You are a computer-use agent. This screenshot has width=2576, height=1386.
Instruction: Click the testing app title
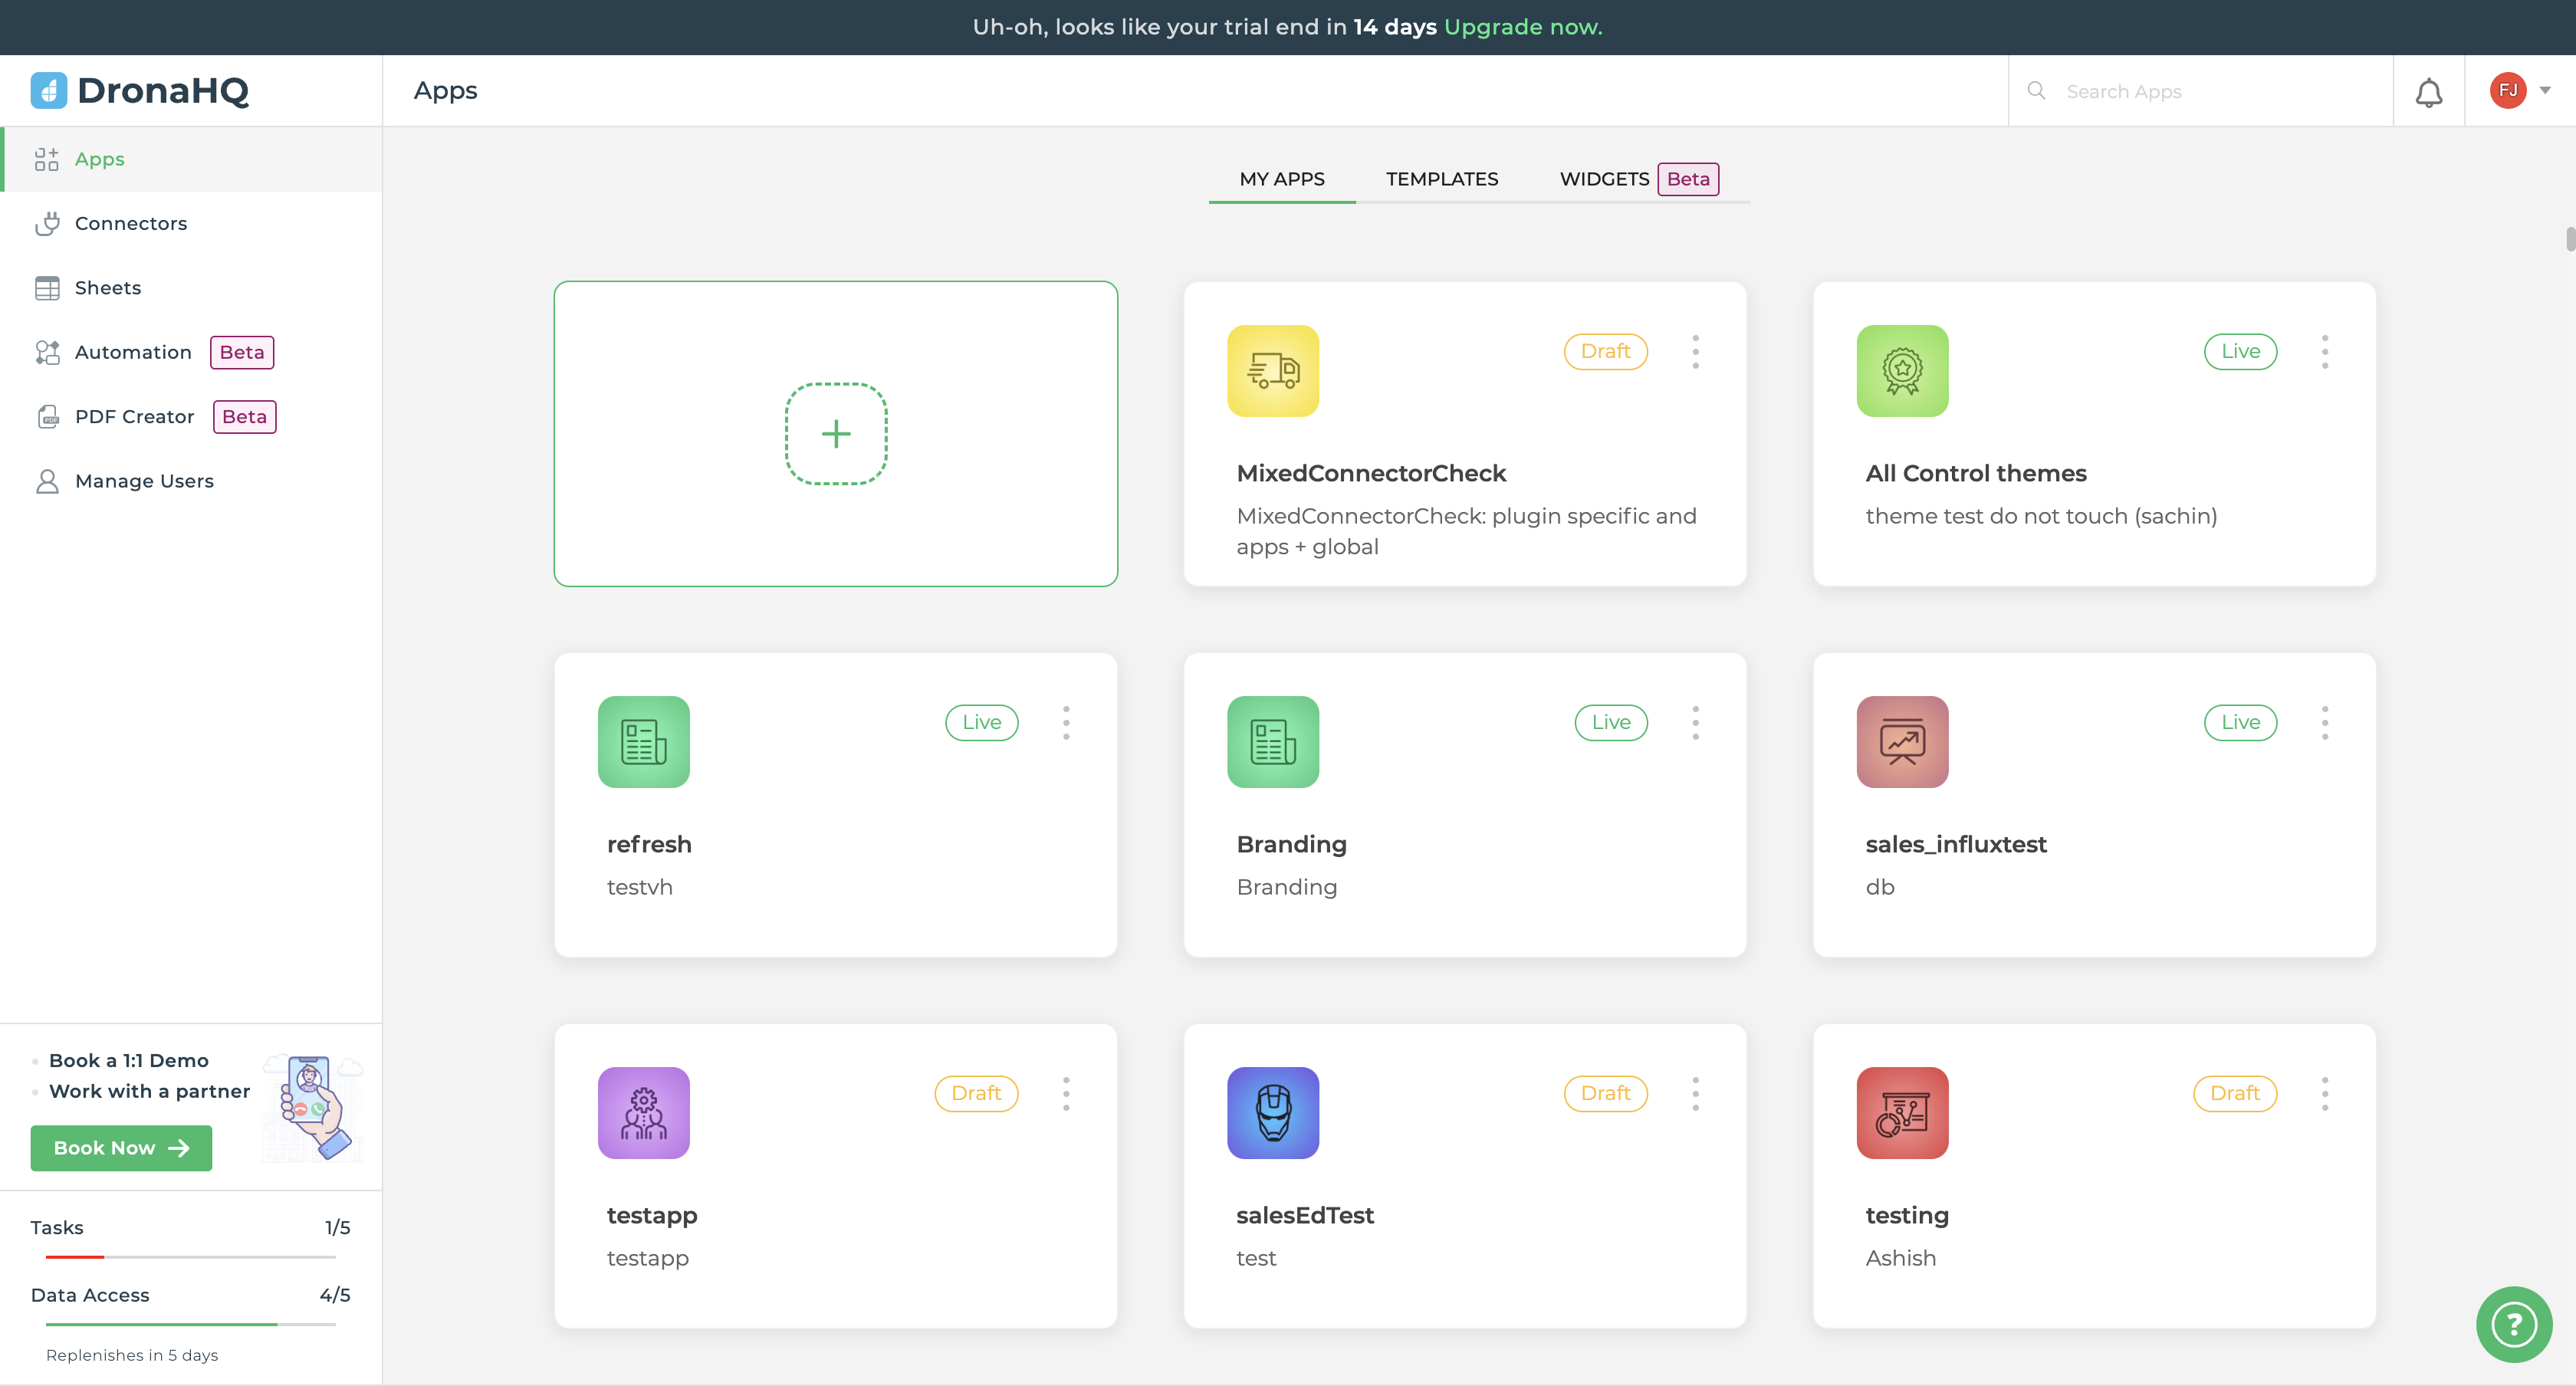(x=1907, y=1216)
